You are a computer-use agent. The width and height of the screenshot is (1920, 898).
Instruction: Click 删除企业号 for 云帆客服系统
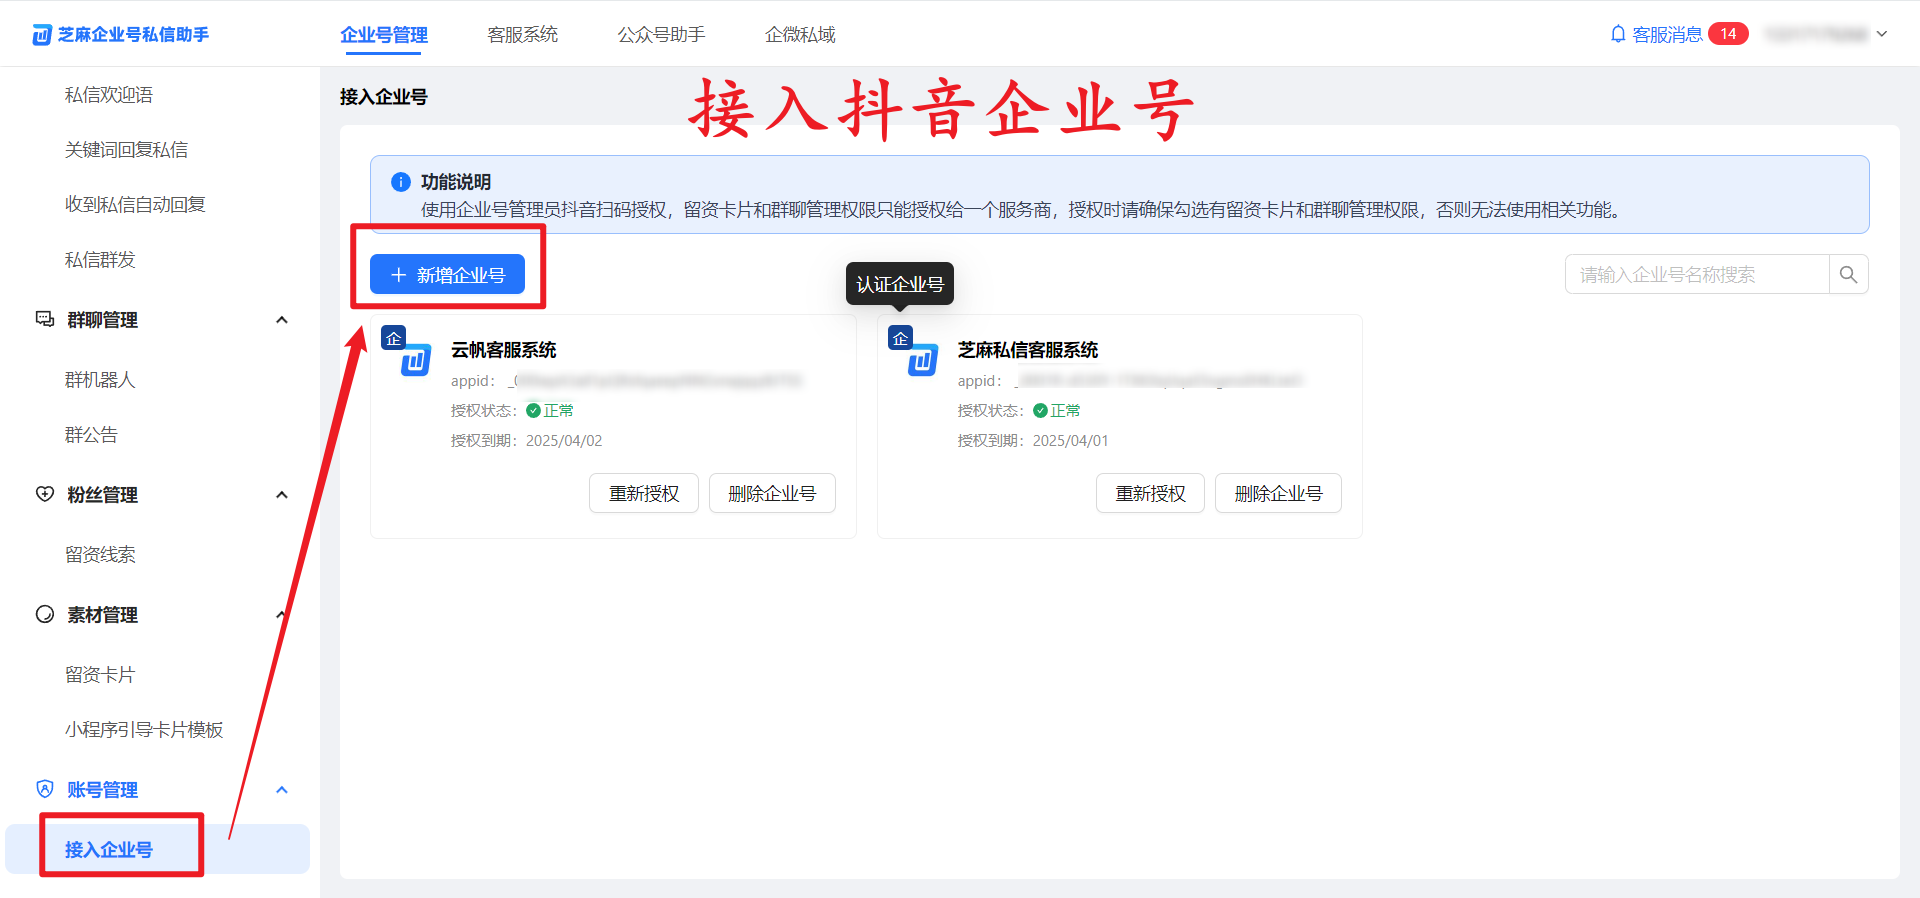[x=772, y=493]
